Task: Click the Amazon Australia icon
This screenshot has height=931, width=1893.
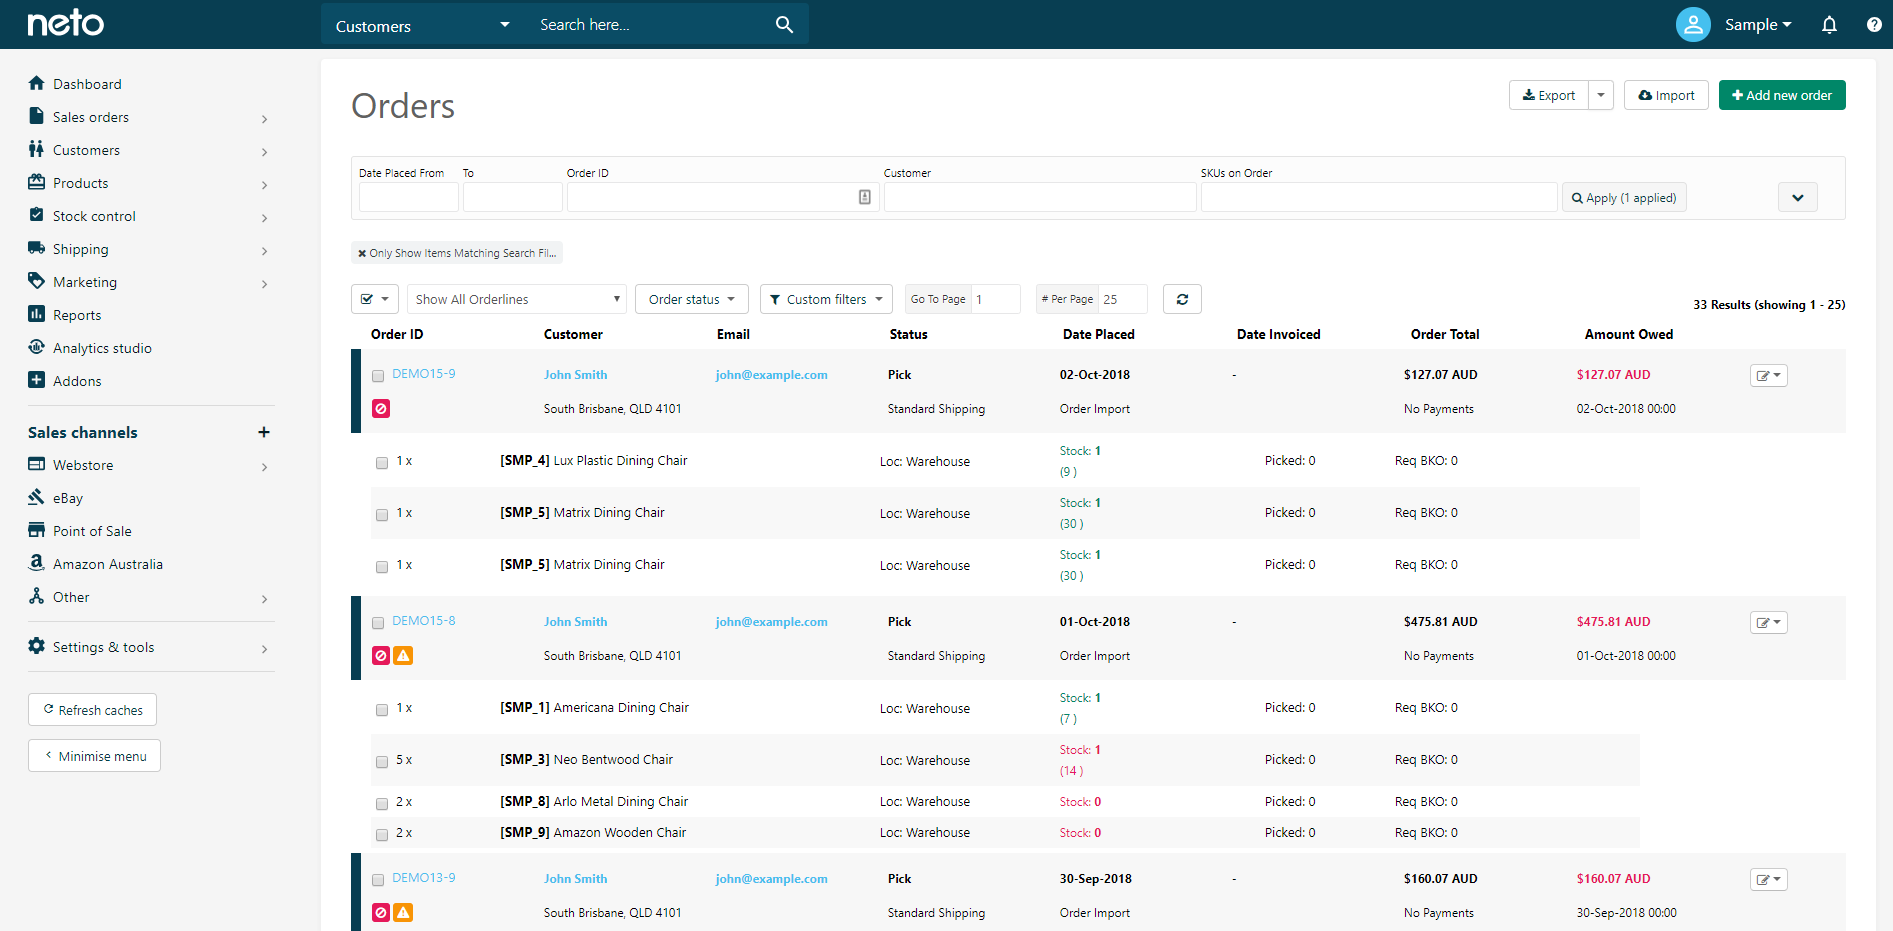Action: click(x=37, y=563)
